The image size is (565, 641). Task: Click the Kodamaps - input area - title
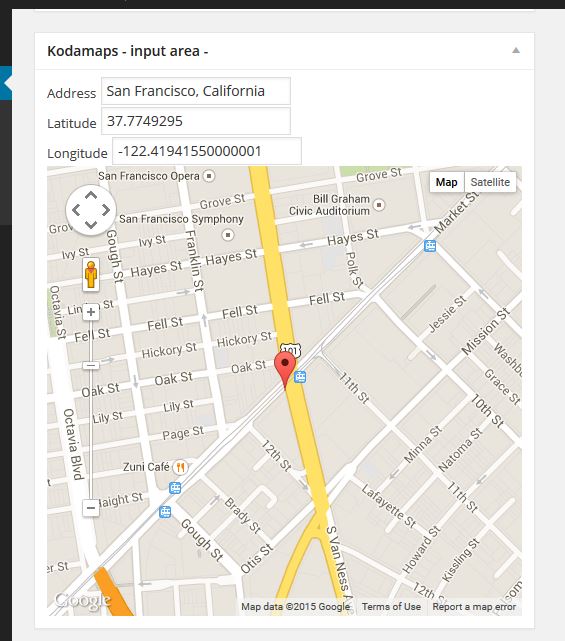point(128,51)
